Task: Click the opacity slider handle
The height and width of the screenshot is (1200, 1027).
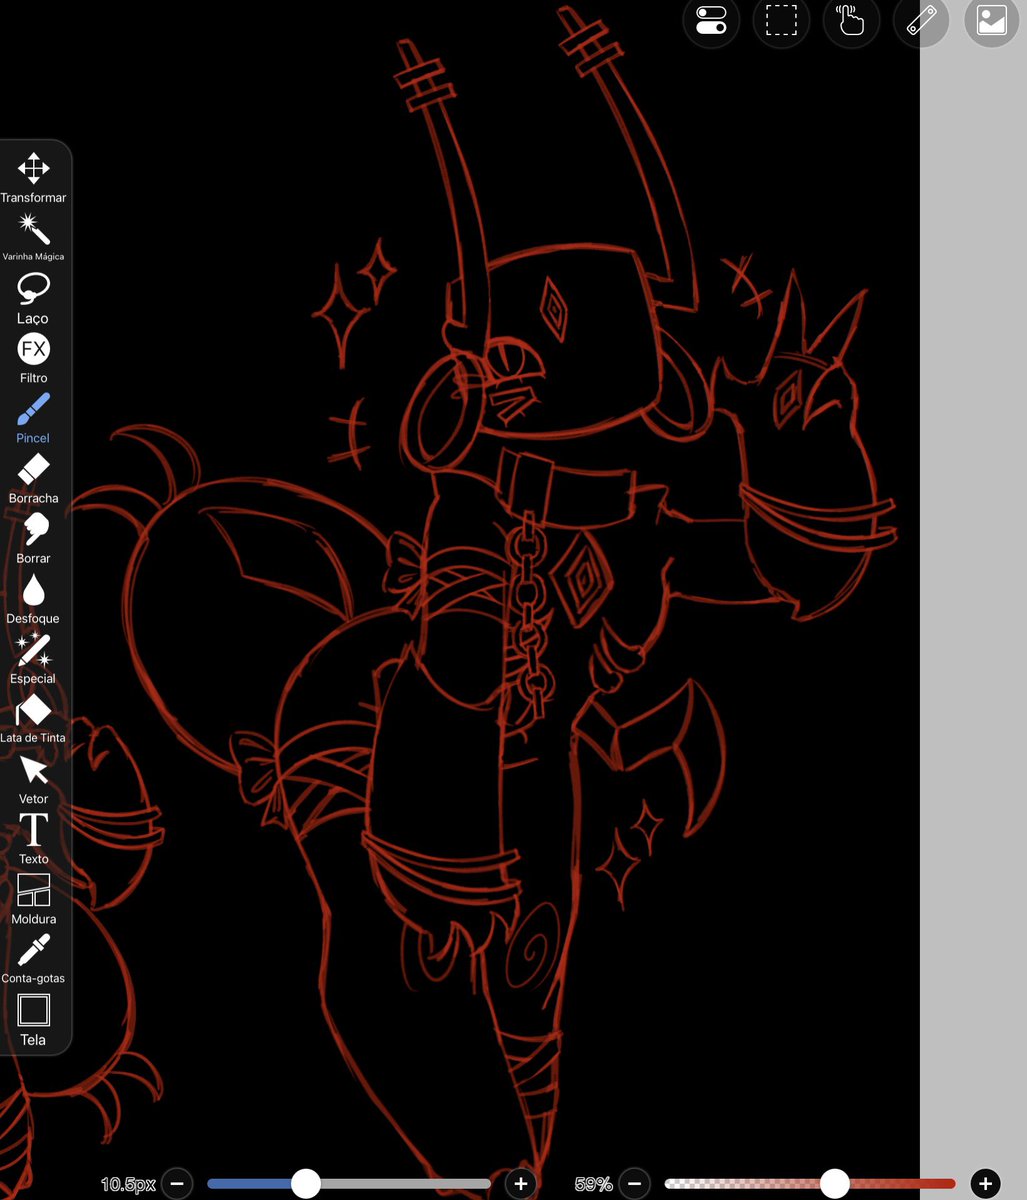Action: (834, 1184)
